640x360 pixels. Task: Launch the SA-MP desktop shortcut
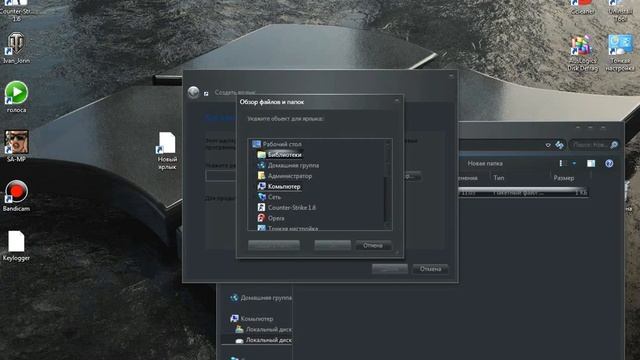(x=16, y=146)
